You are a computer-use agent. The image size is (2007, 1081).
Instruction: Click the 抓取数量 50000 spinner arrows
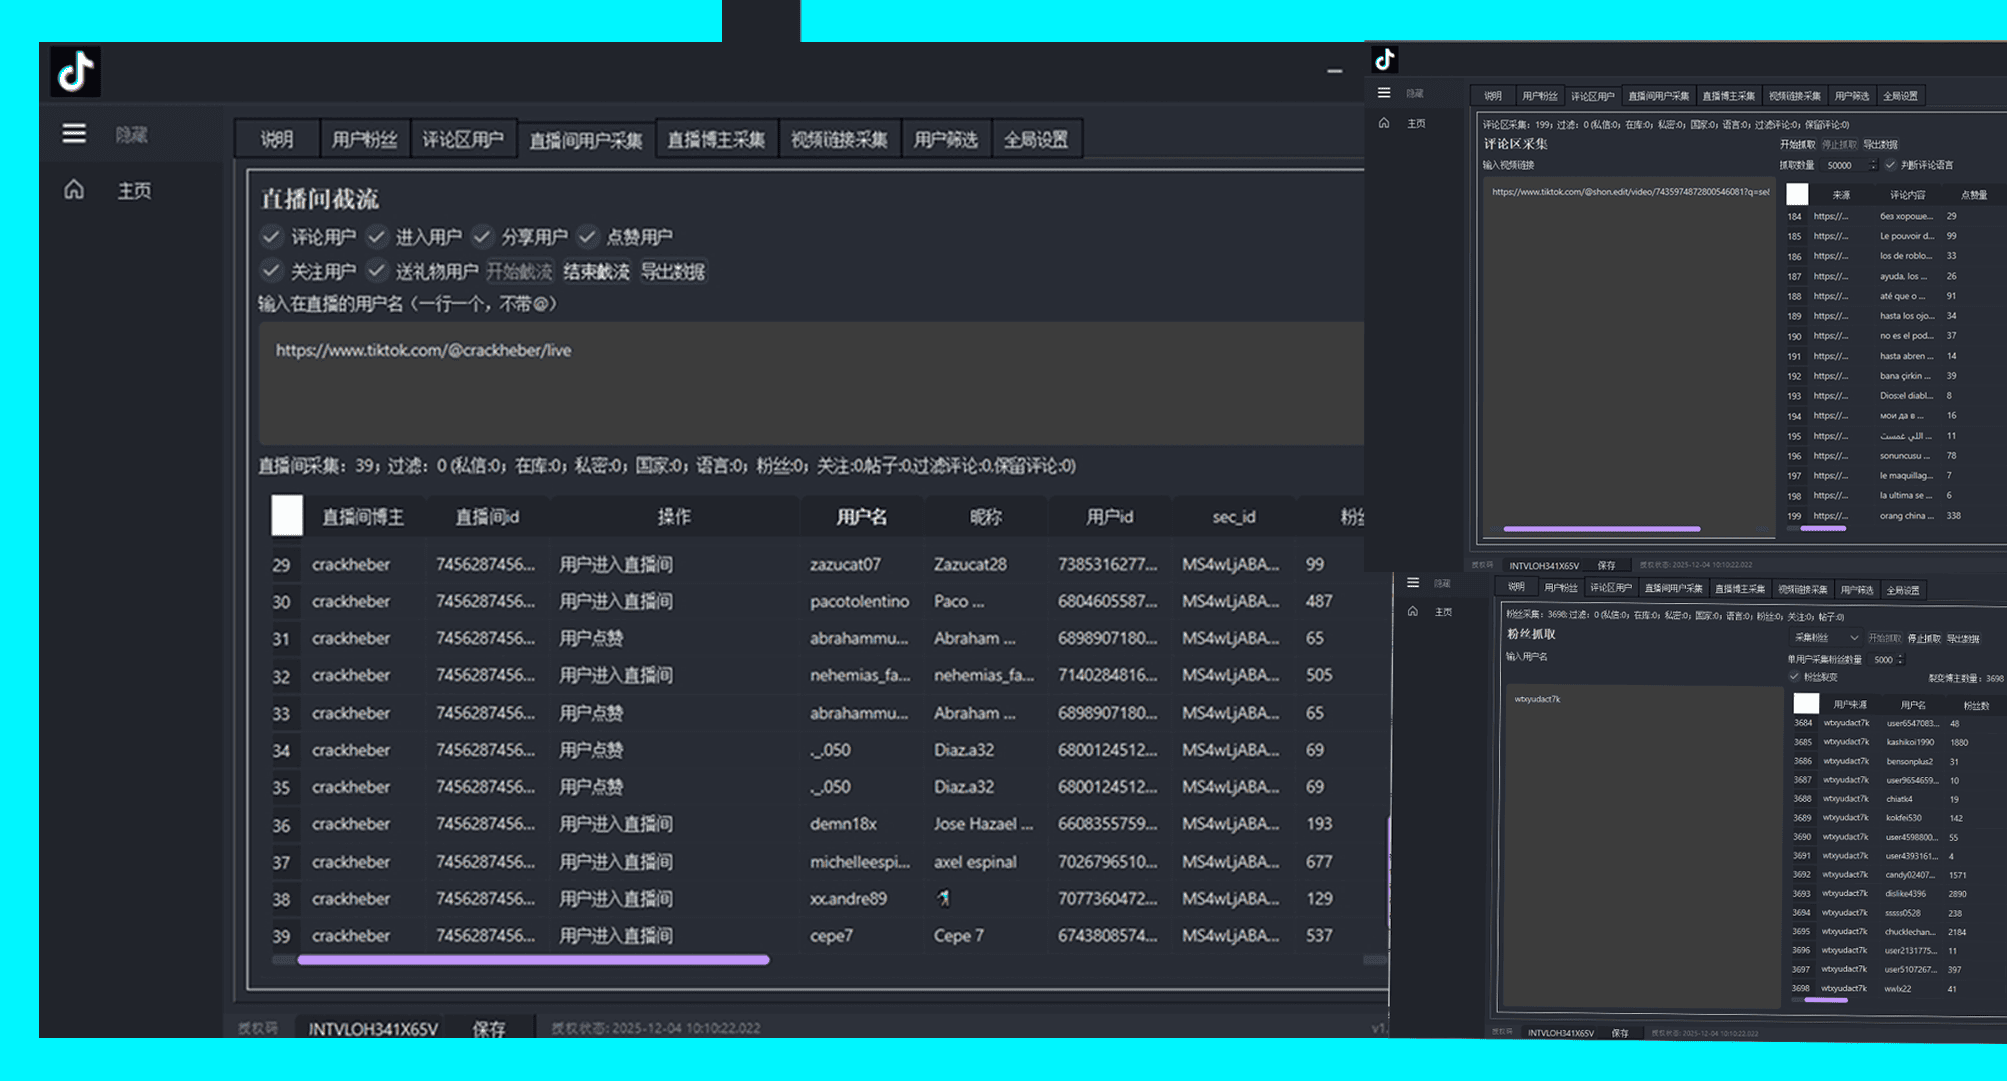point(1873,165)
